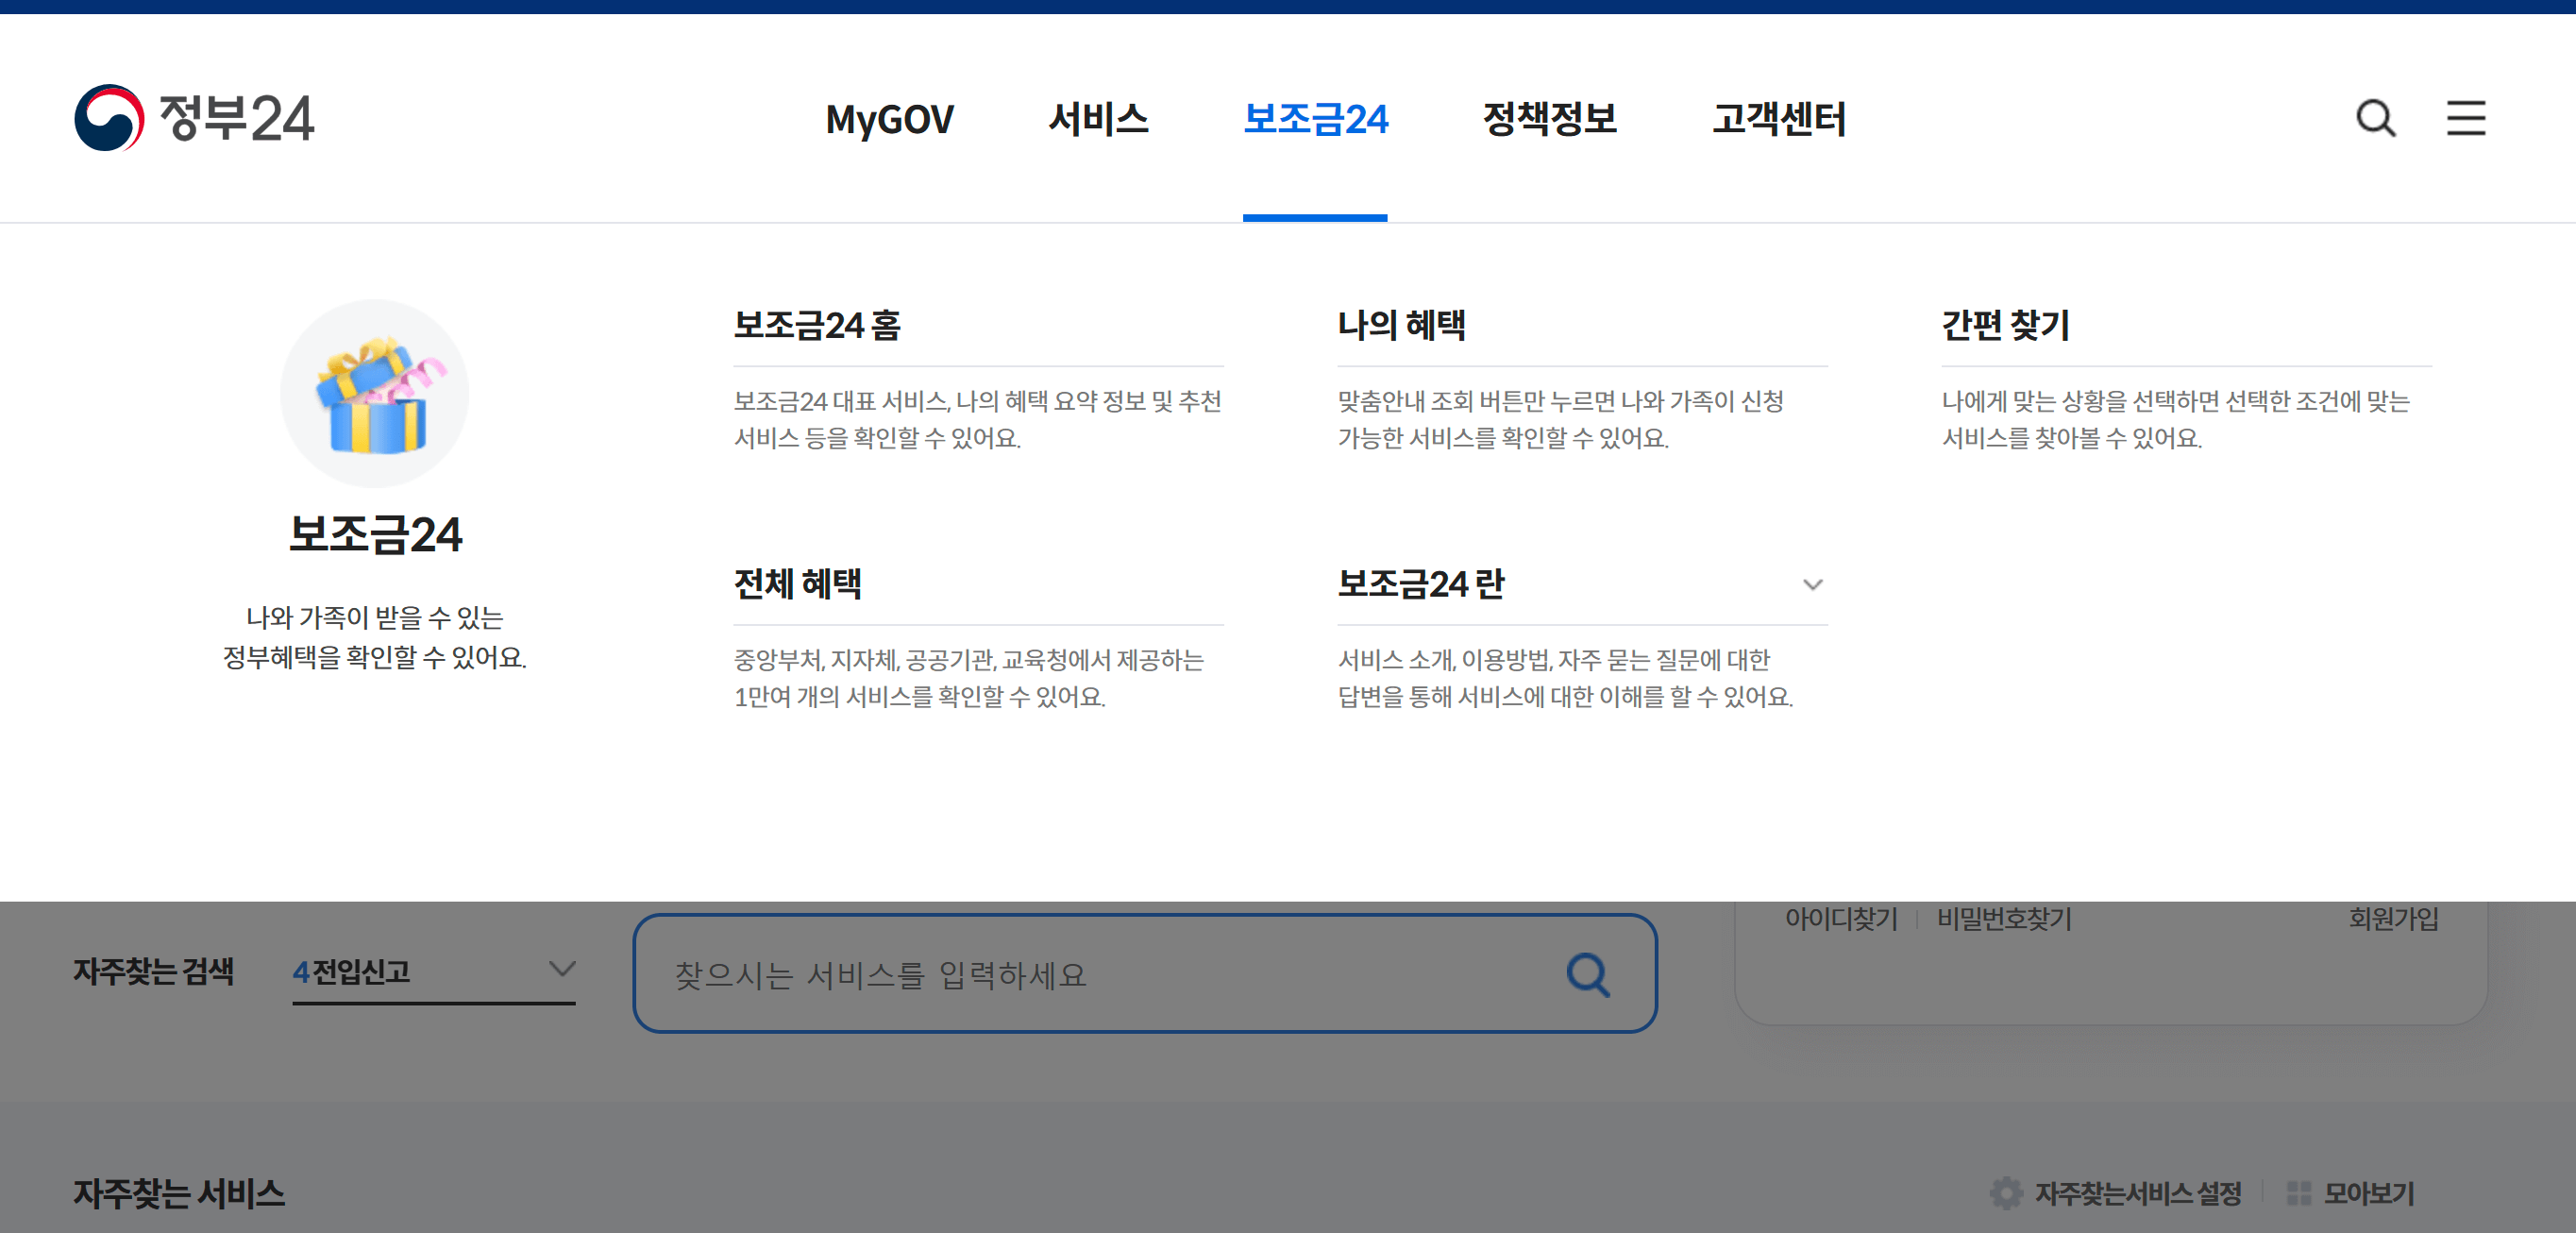Viewport: 2576px width, 1233px height.
Task: Click the 회원가입 link
Action: tap(2394, 918)
